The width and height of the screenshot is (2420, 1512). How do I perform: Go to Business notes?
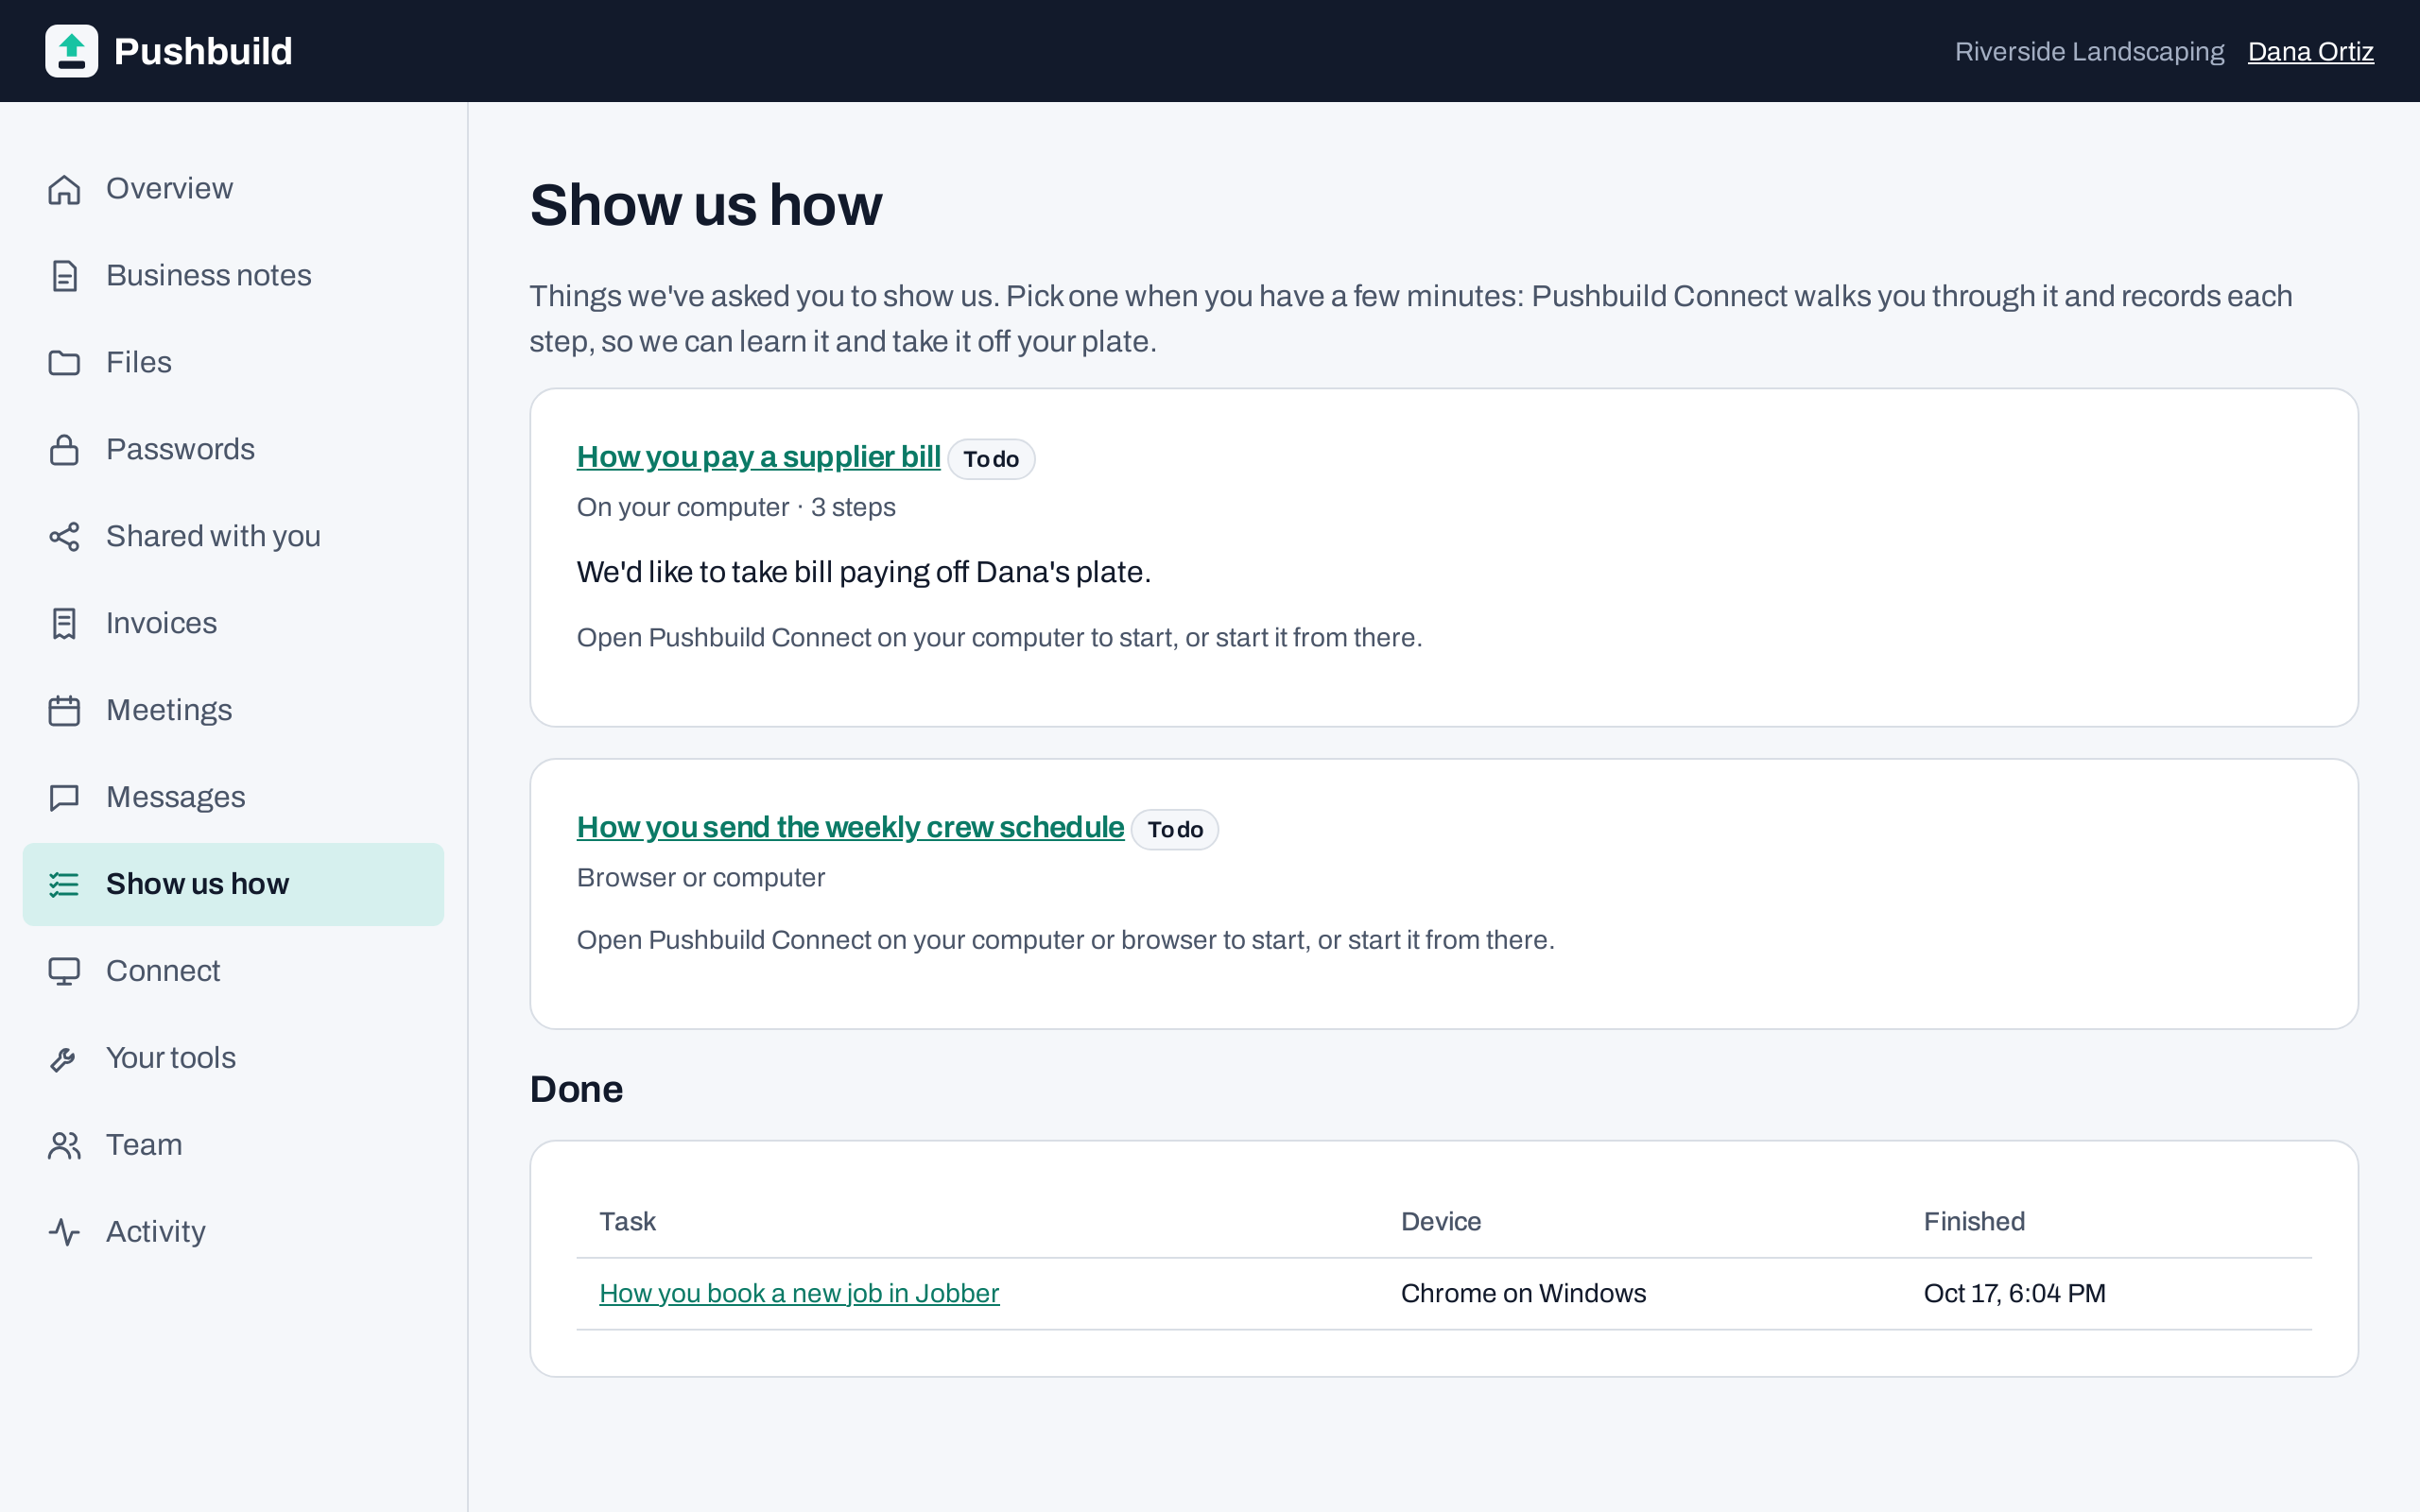233,276
